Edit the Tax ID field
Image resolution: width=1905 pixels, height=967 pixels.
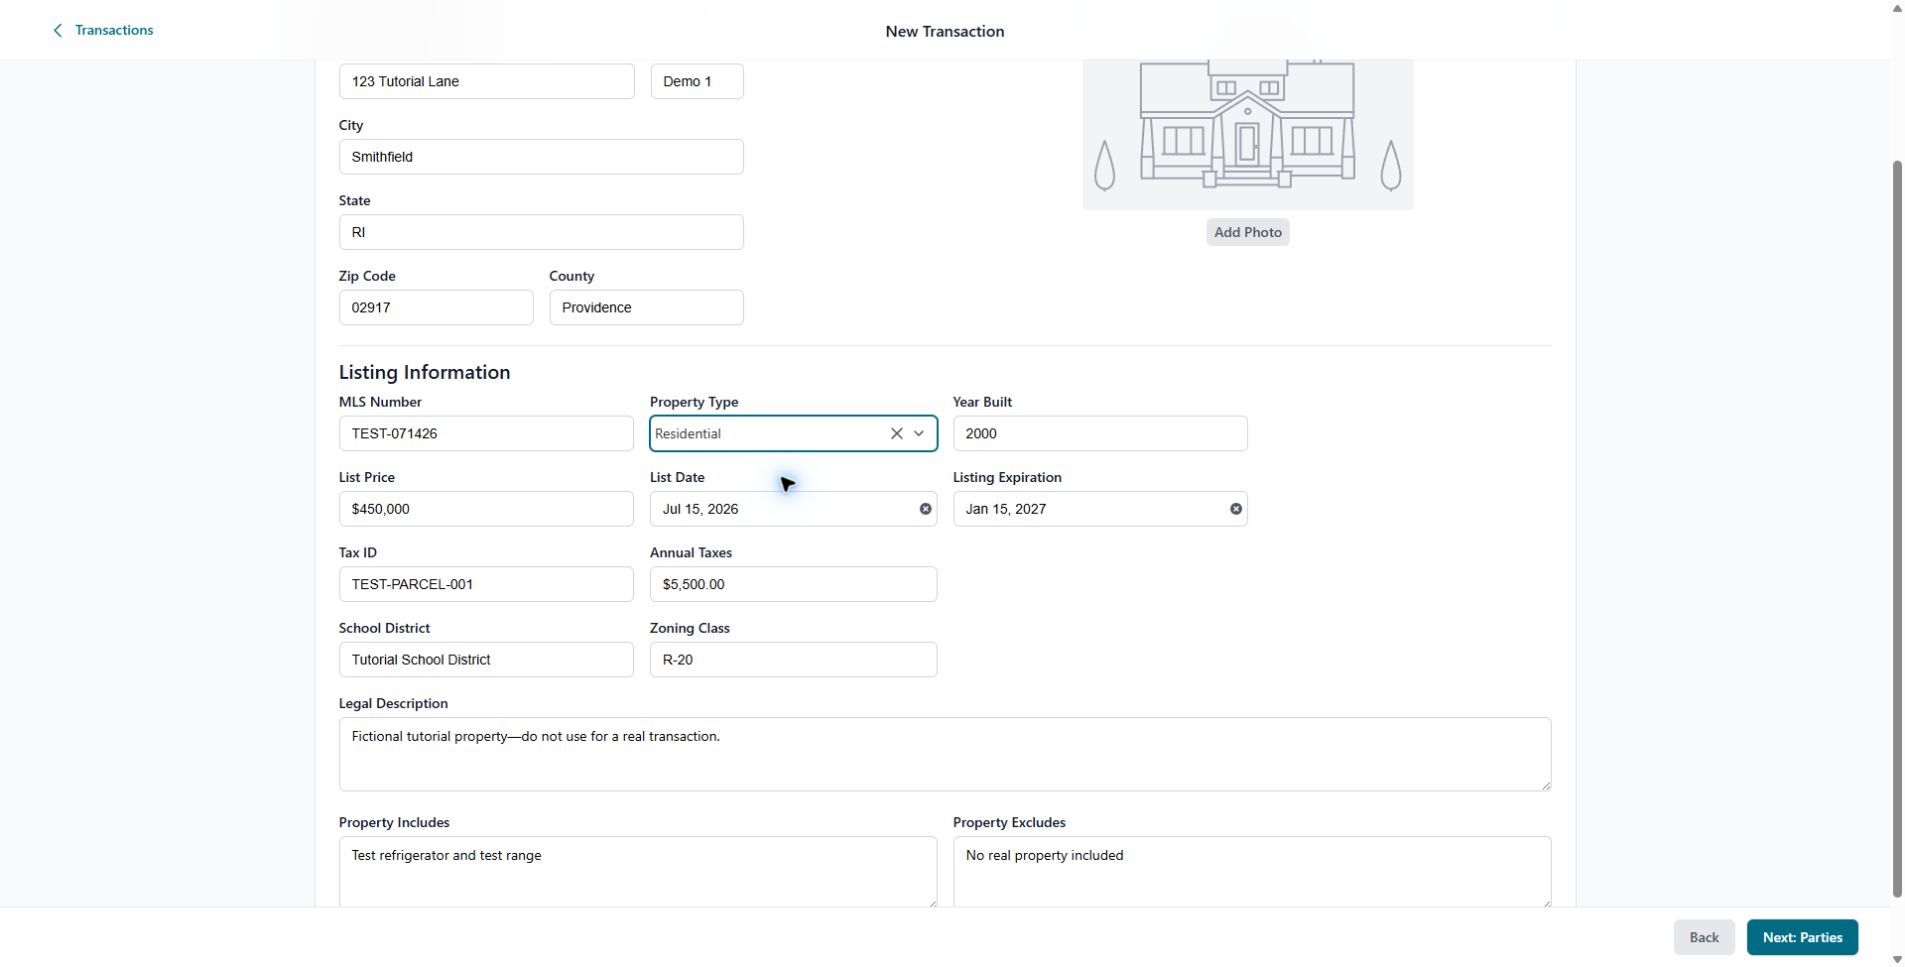tap(486, 584)
